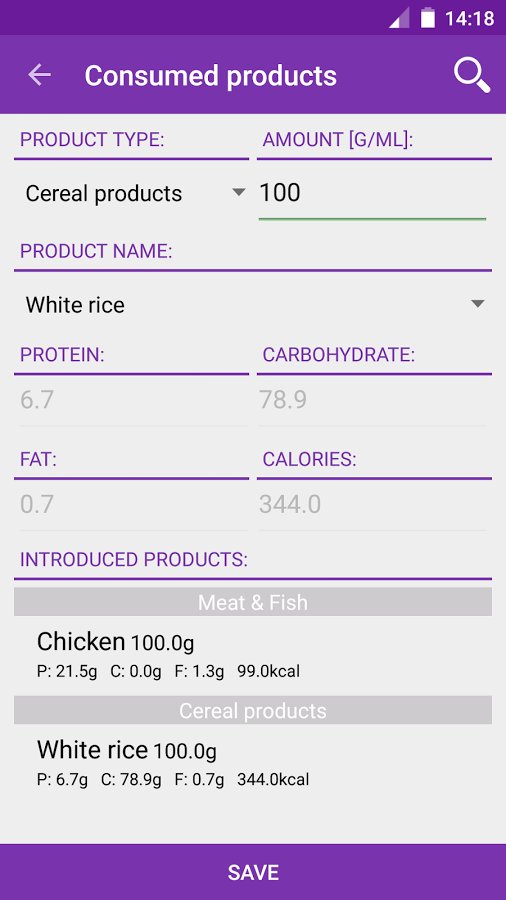Viewport: 506px width, 900px height.
Task: Tap the signal strength icon
Action: tap(399, 18)
